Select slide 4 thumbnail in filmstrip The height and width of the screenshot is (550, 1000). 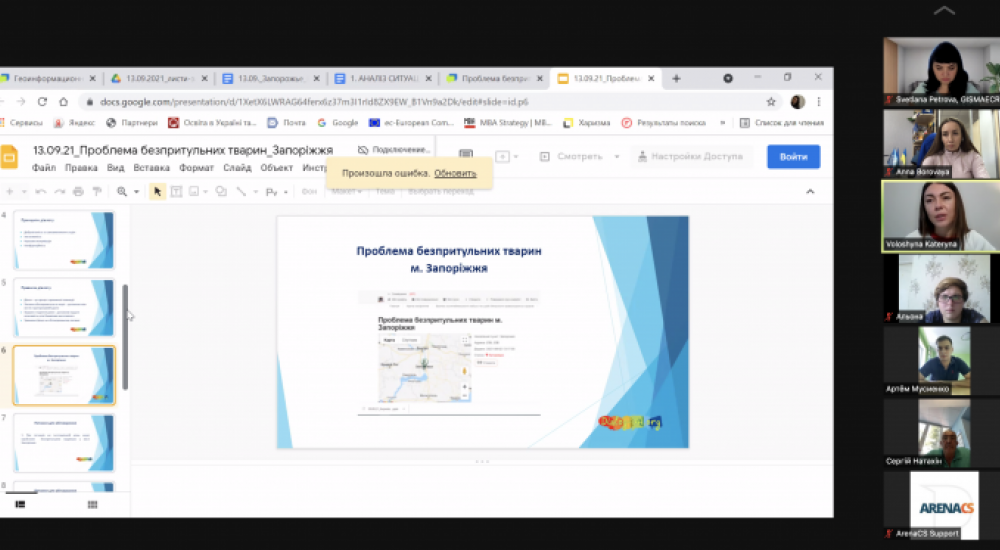pos(64,240)
